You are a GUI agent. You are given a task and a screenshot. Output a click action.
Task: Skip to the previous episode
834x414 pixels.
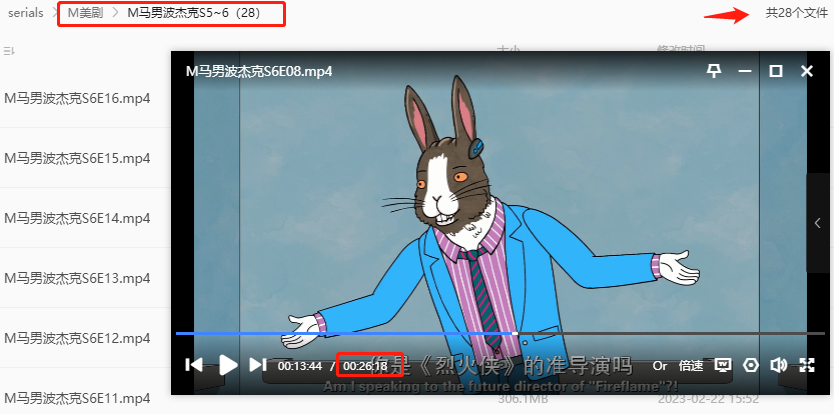[x=194, y=365]
